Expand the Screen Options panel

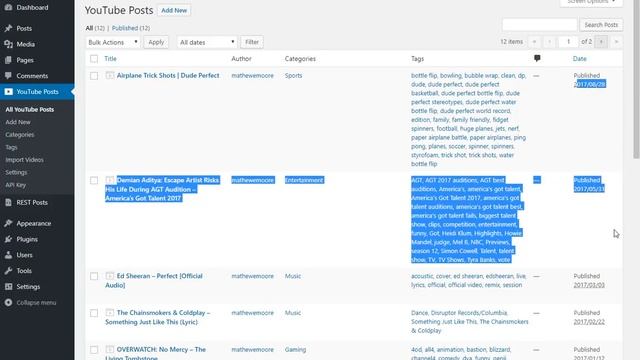tap(591, 2)
